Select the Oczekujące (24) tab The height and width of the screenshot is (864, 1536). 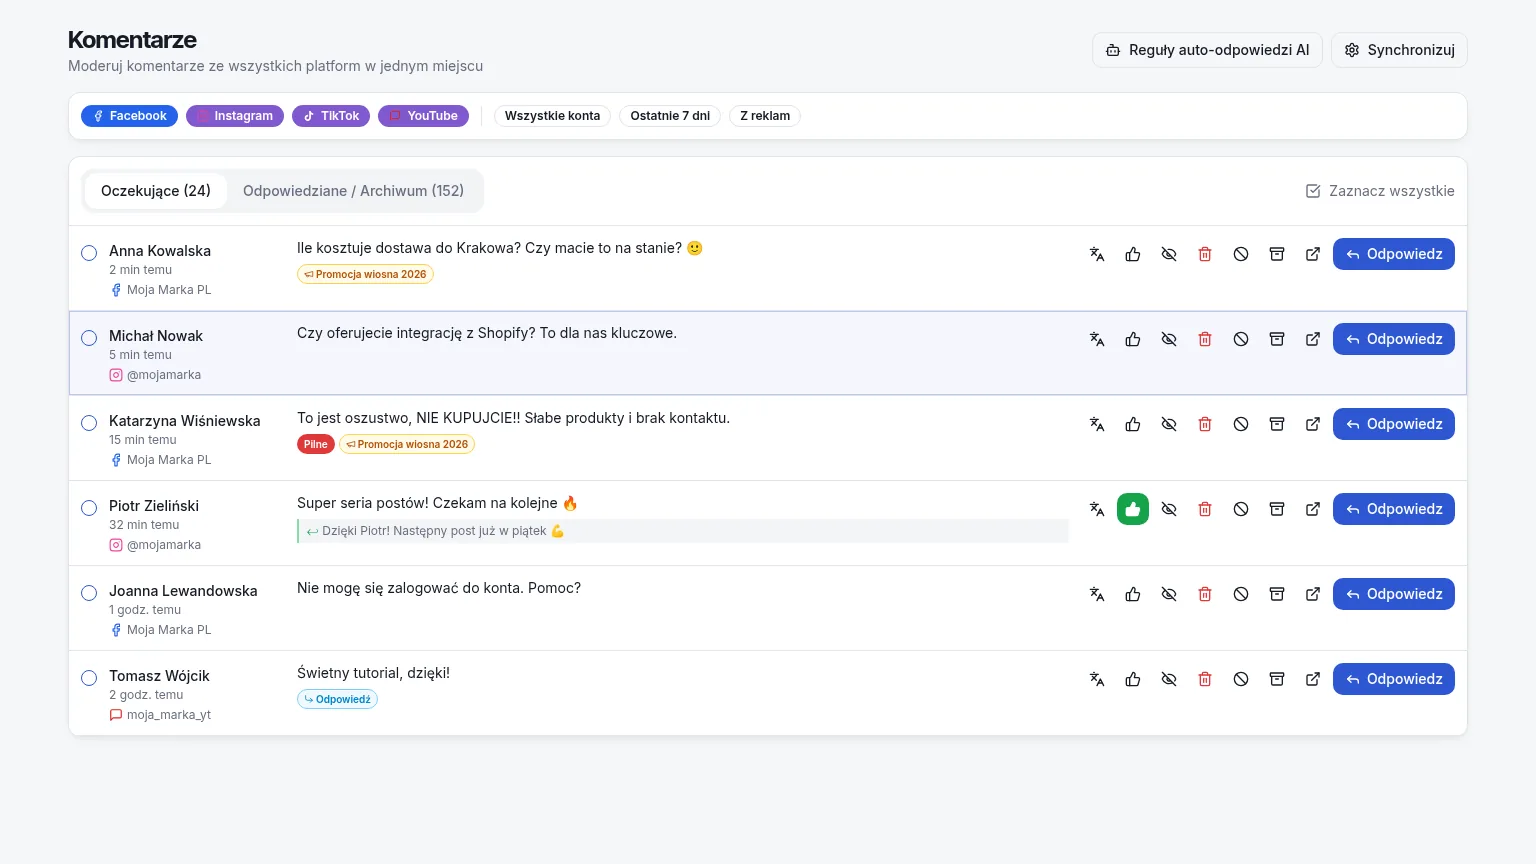coord(156,191)
